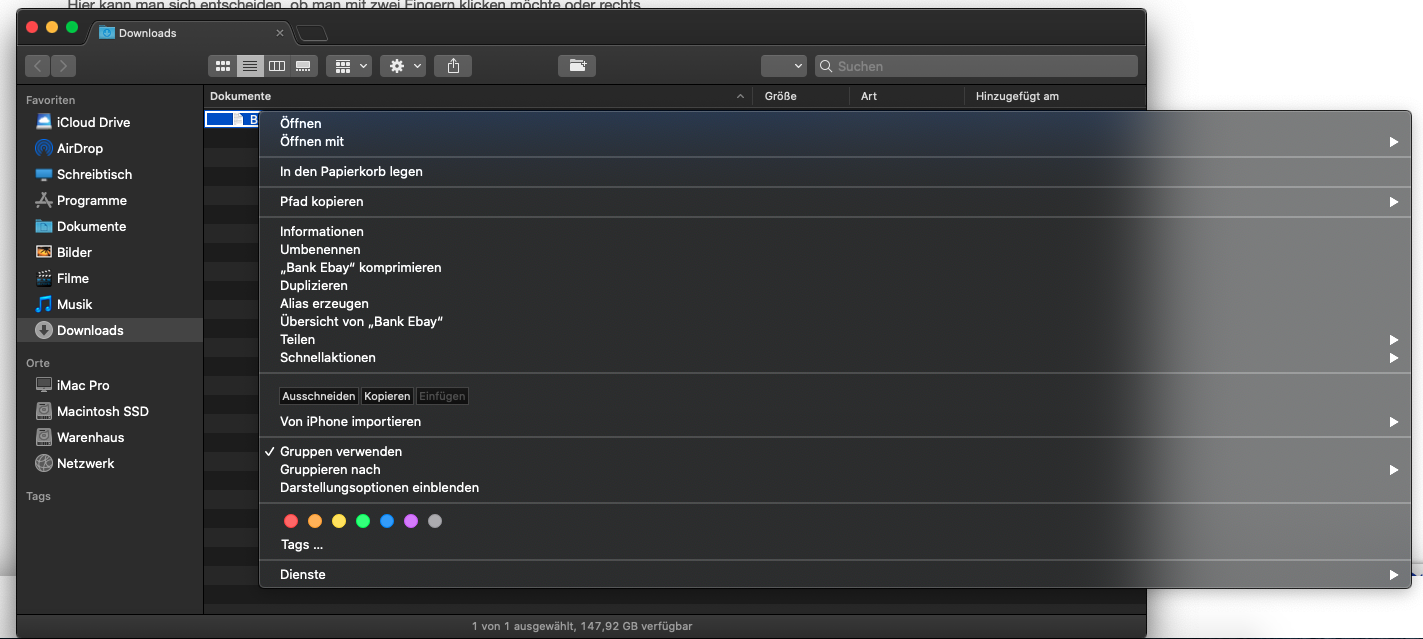Choose Darstellungsoptionen einblenden
This screenshot has height=639, width=1423.
[834, 487]
